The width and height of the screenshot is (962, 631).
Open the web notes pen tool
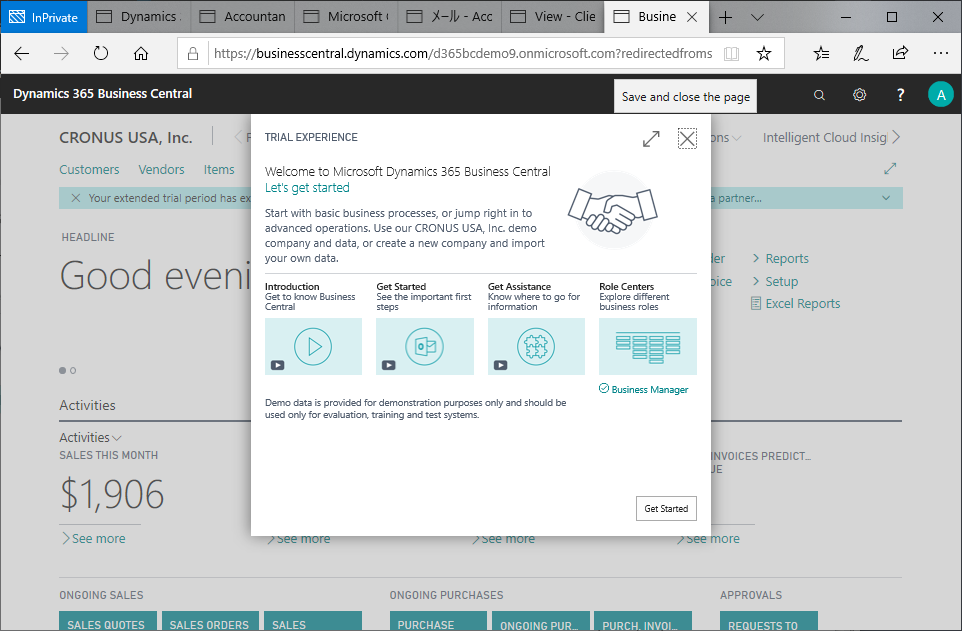click(x=860, y=54)
